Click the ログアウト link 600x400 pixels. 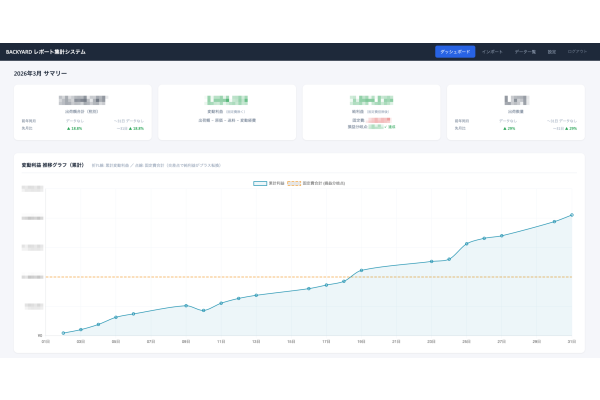coord(578,51)
